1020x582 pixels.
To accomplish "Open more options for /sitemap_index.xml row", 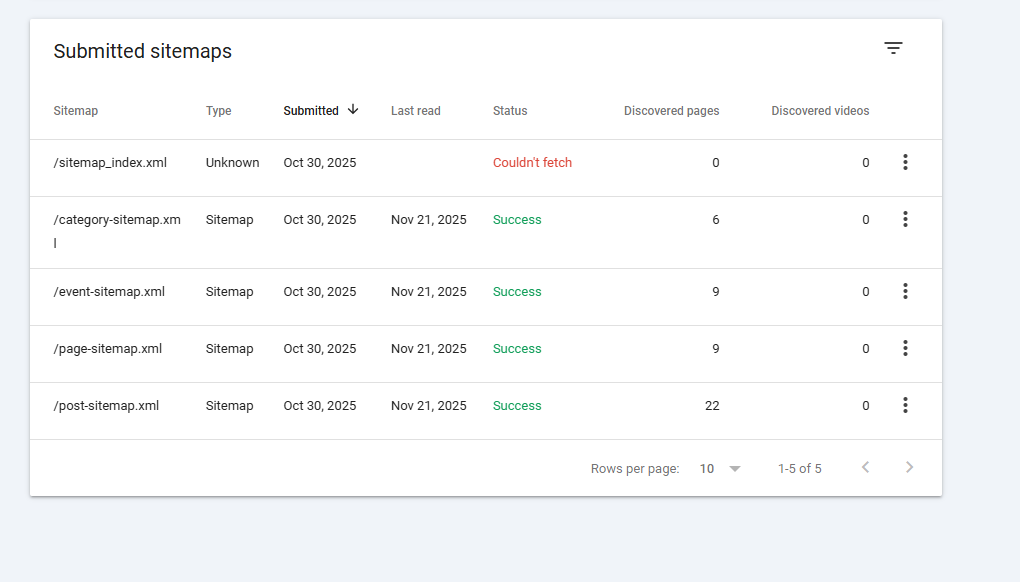I will pyautogui.click(x=905, y=162).
